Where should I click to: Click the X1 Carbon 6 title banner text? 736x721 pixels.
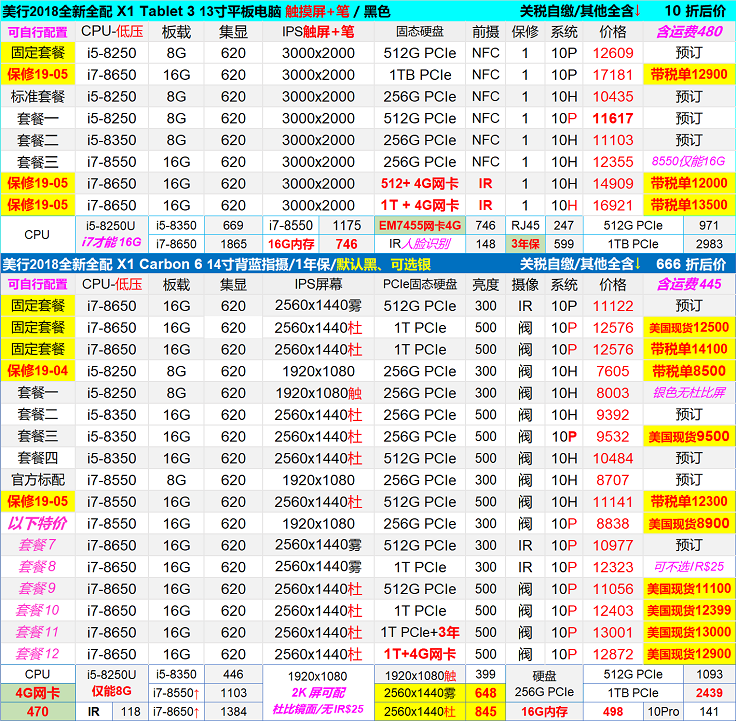pyautogui.click(x=216, y=264)
